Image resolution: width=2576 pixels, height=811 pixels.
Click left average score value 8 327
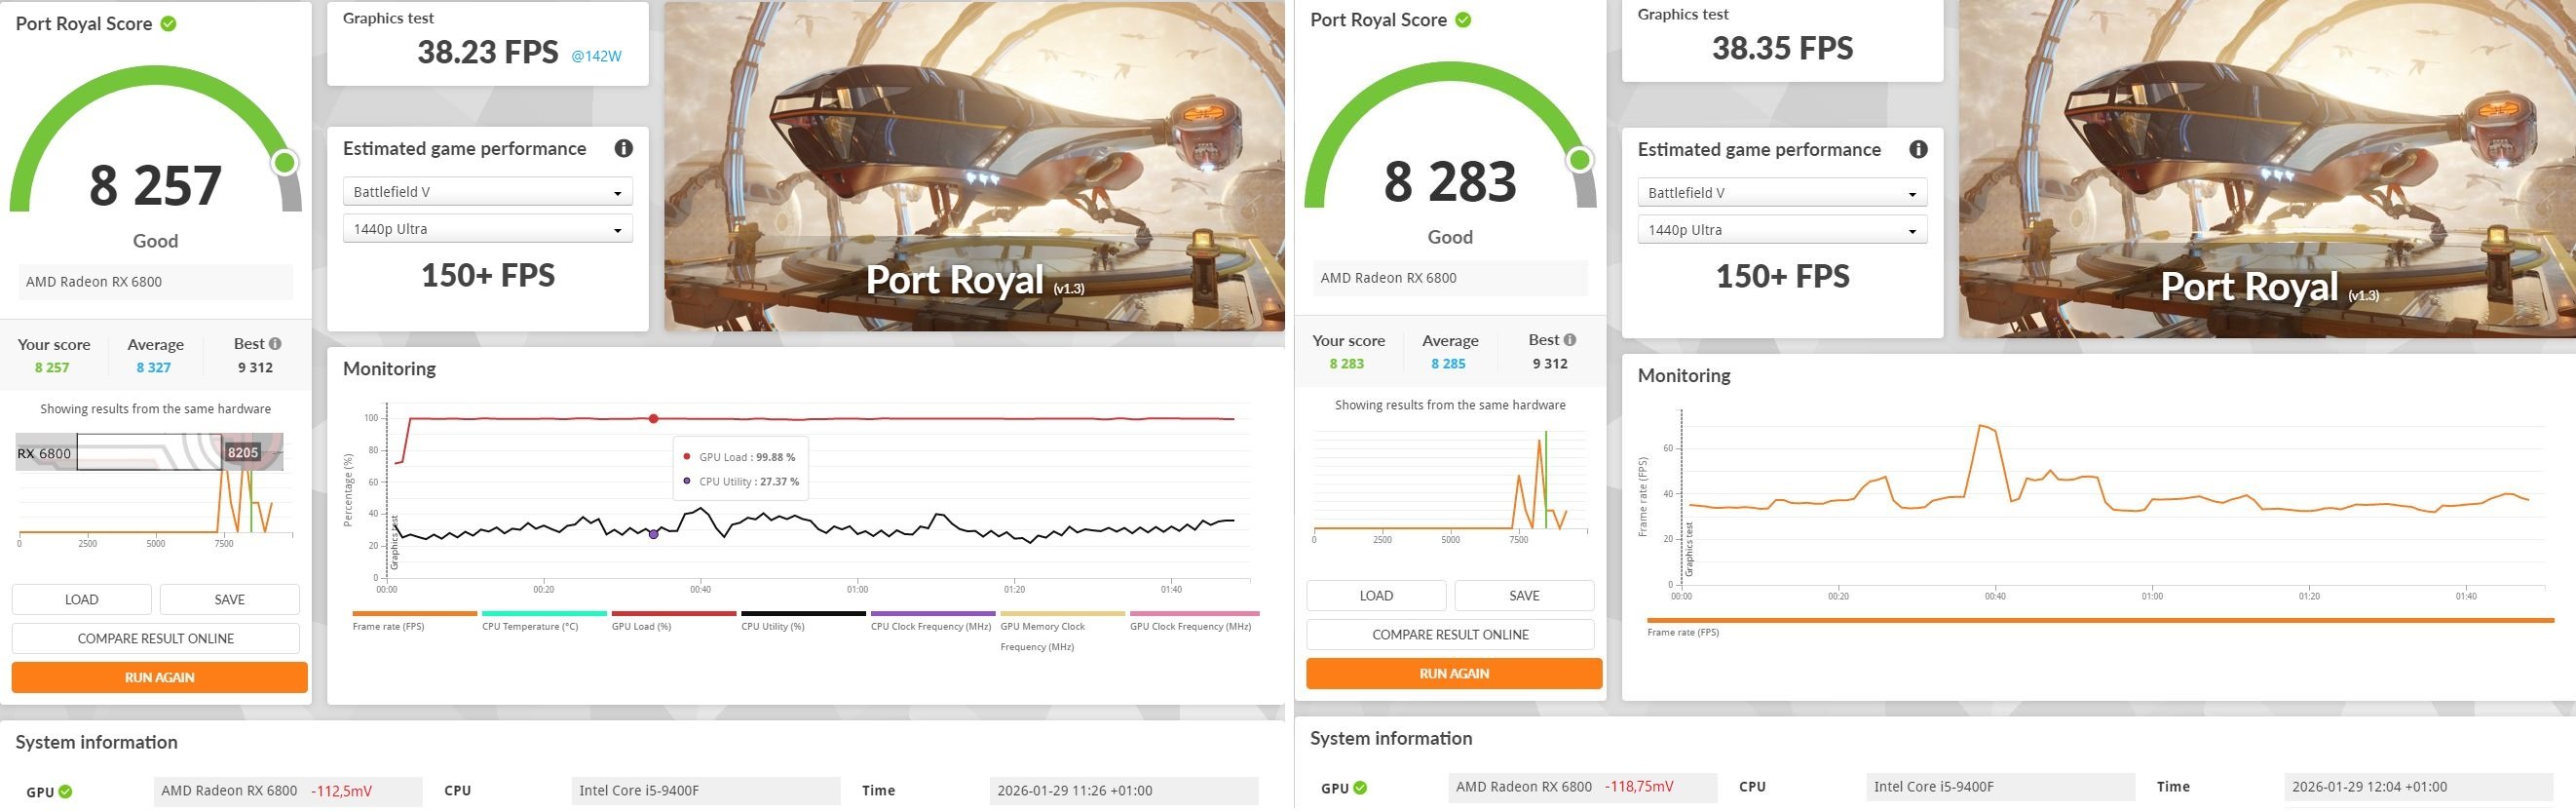click(154, 367)
